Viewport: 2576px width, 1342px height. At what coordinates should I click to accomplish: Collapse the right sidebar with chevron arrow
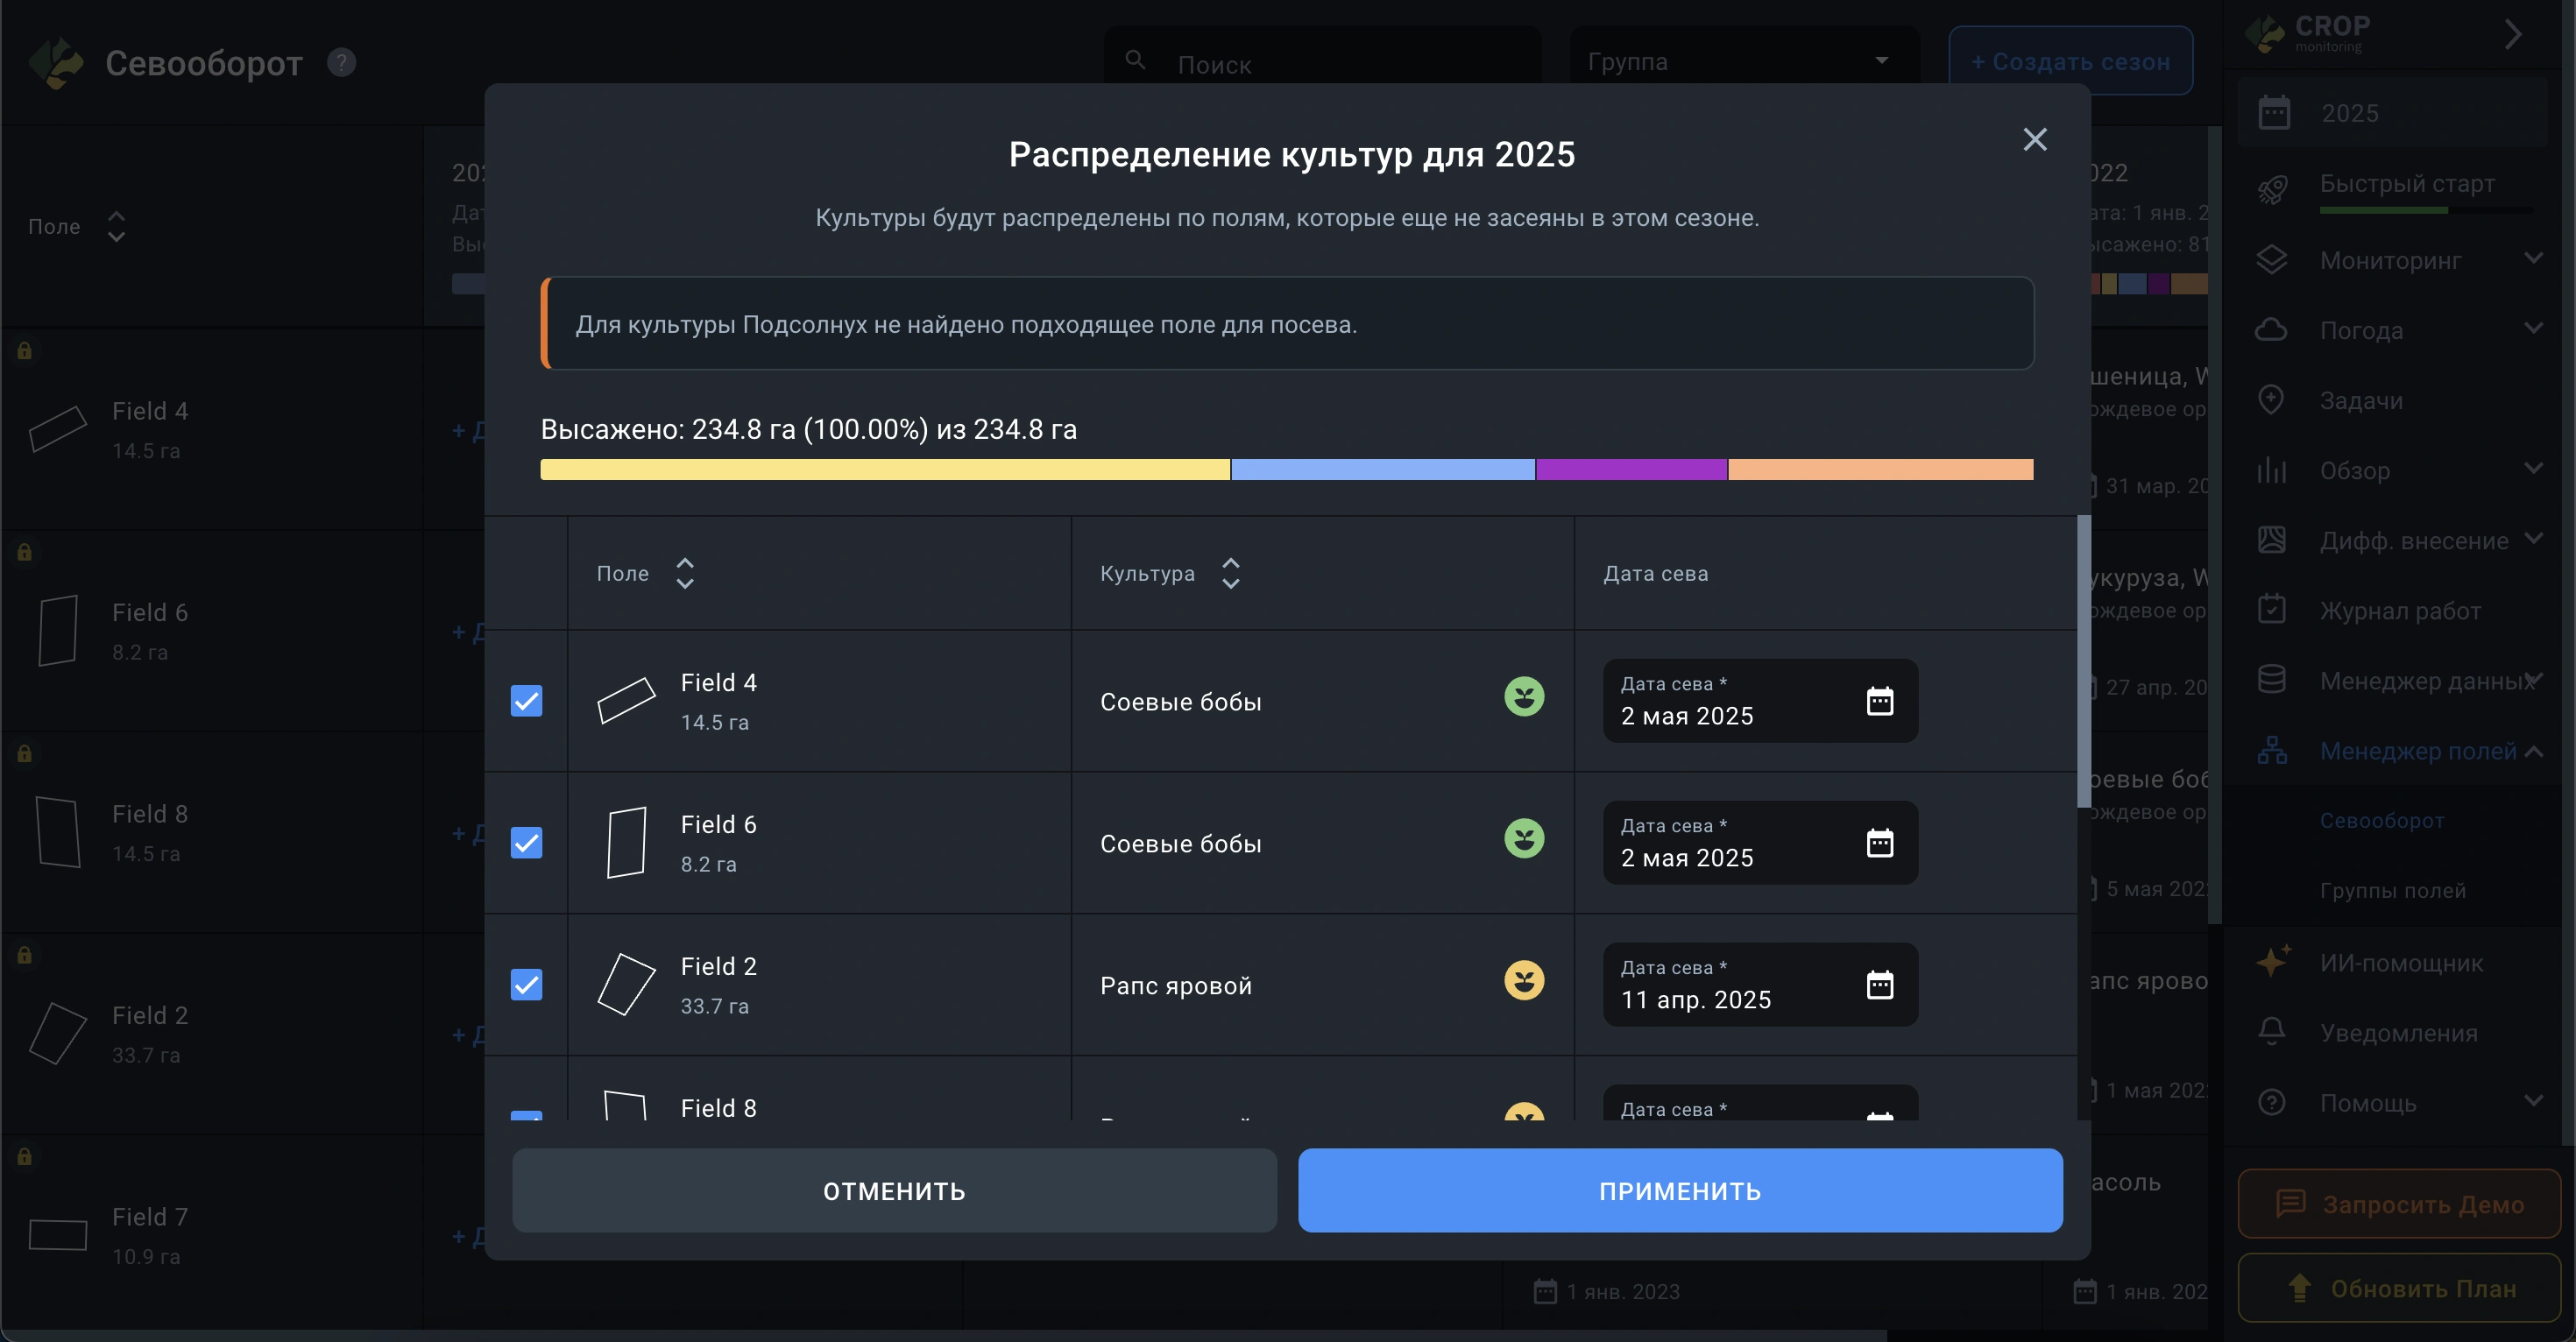[x=2512, y=35]
